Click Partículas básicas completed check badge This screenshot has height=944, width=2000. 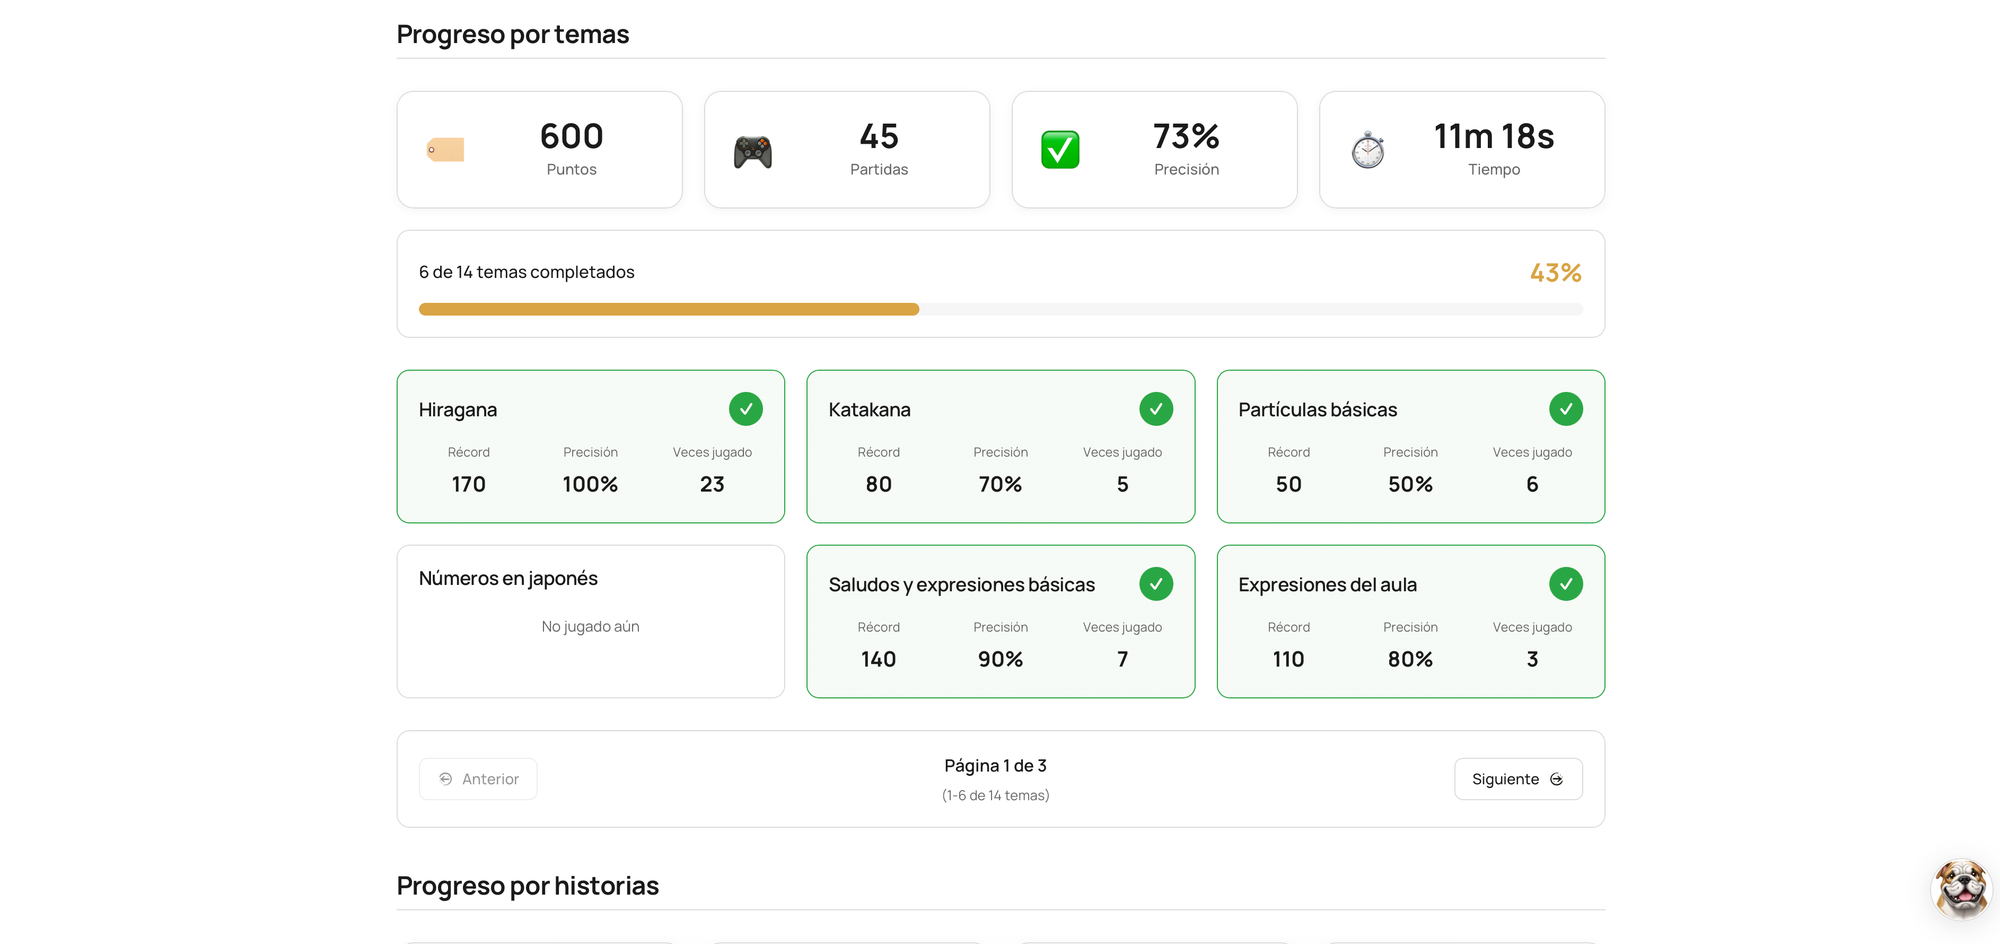(x=1565, y=409)
